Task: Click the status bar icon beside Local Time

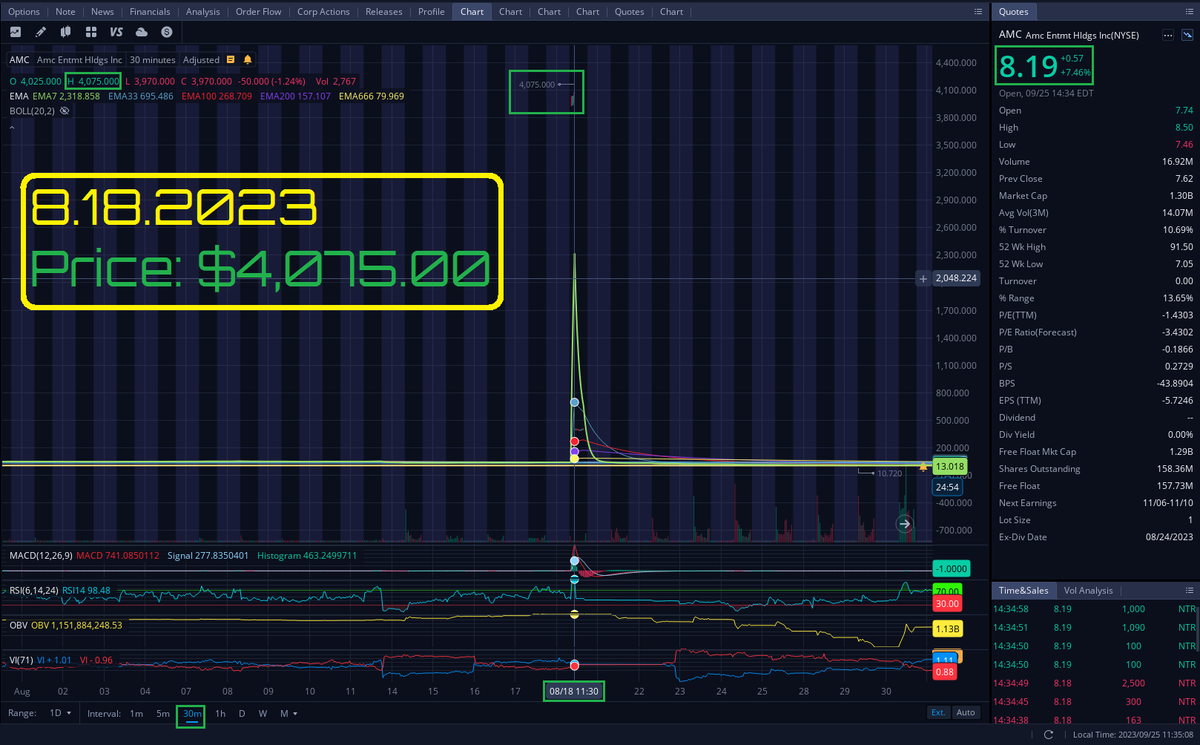Action: click(x=1047, y=735)
